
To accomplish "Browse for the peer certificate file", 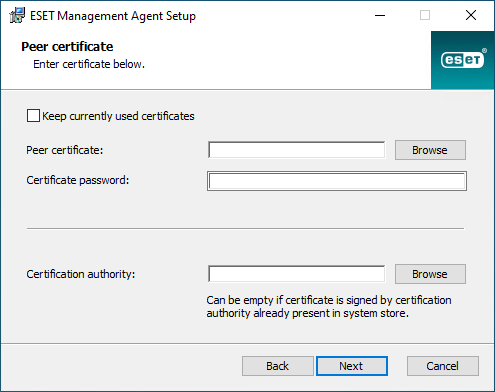I will click(x=430, y=150).
